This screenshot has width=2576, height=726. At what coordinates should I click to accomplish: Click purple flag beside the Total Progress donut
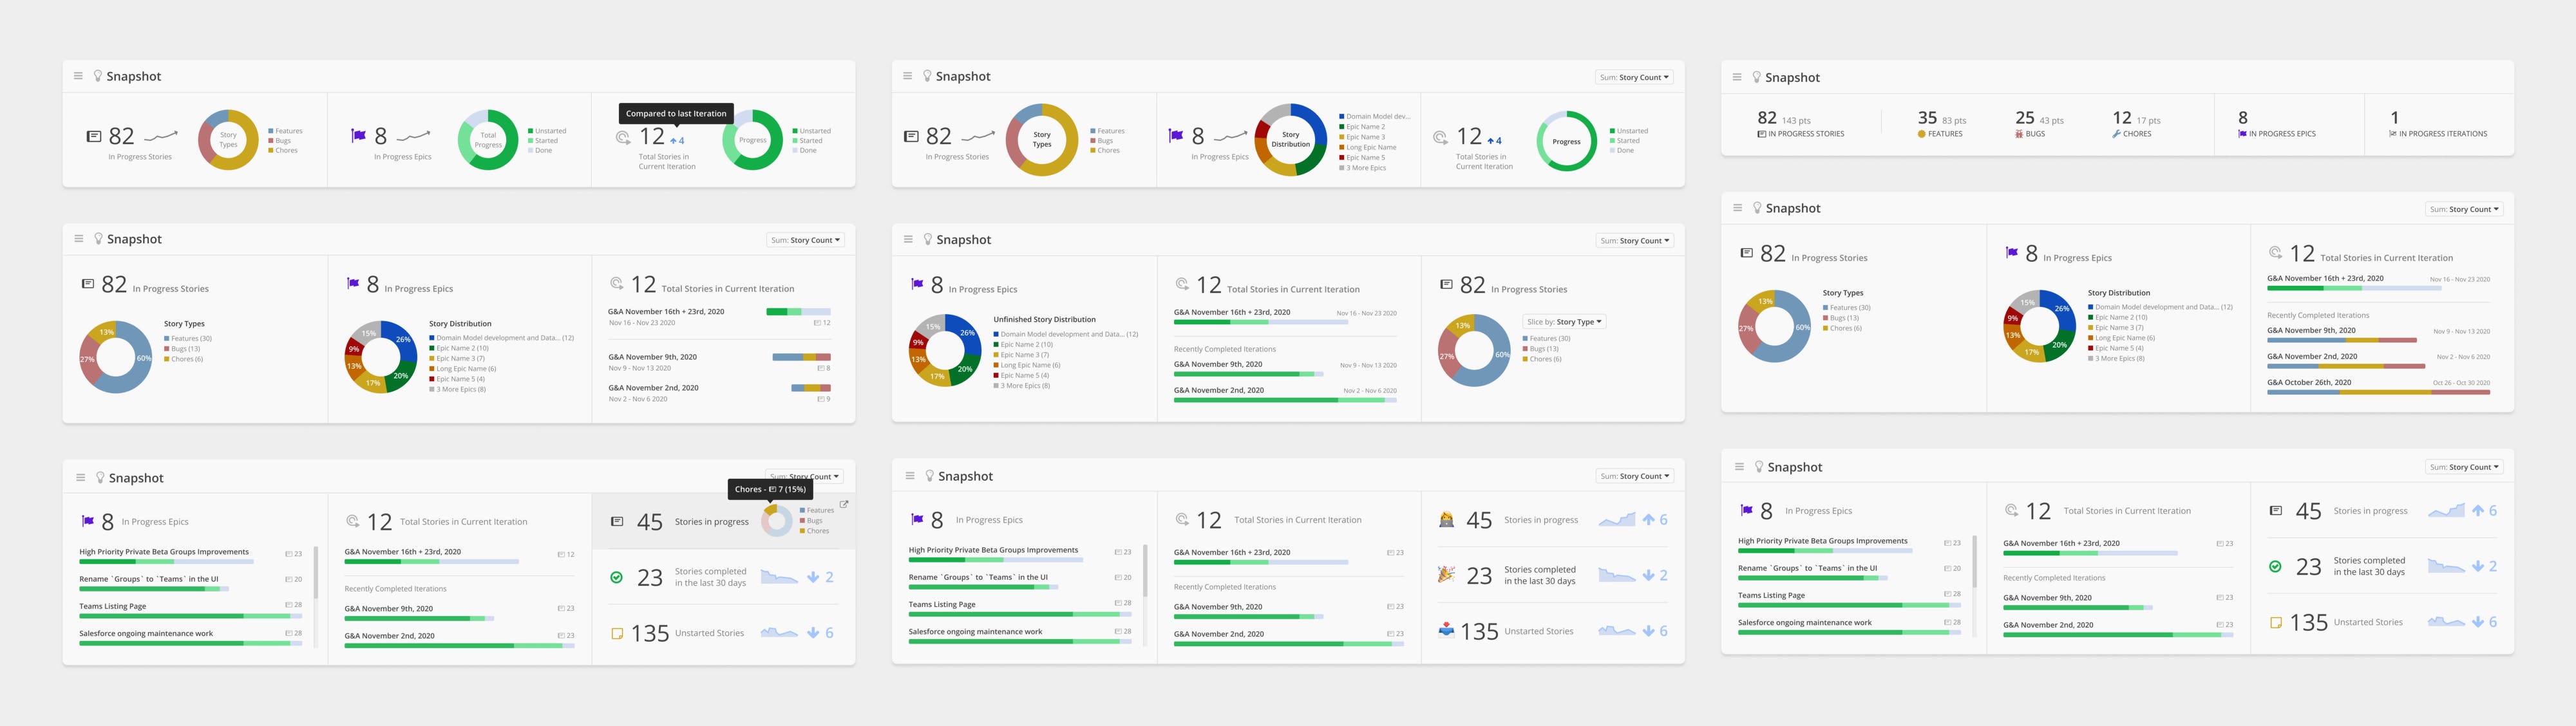tap(358, 136)
